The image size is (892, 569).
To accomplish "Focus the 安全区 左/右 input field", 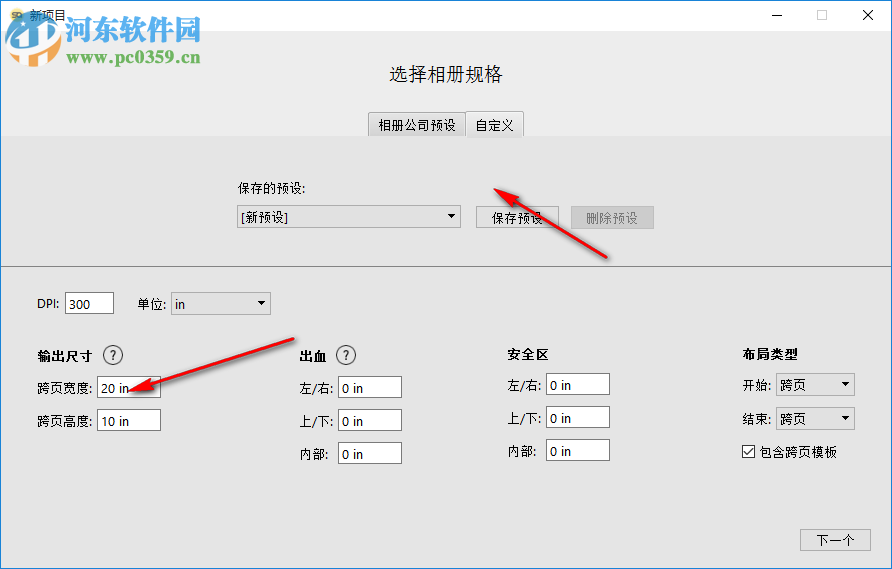I will tap(578, 384).
